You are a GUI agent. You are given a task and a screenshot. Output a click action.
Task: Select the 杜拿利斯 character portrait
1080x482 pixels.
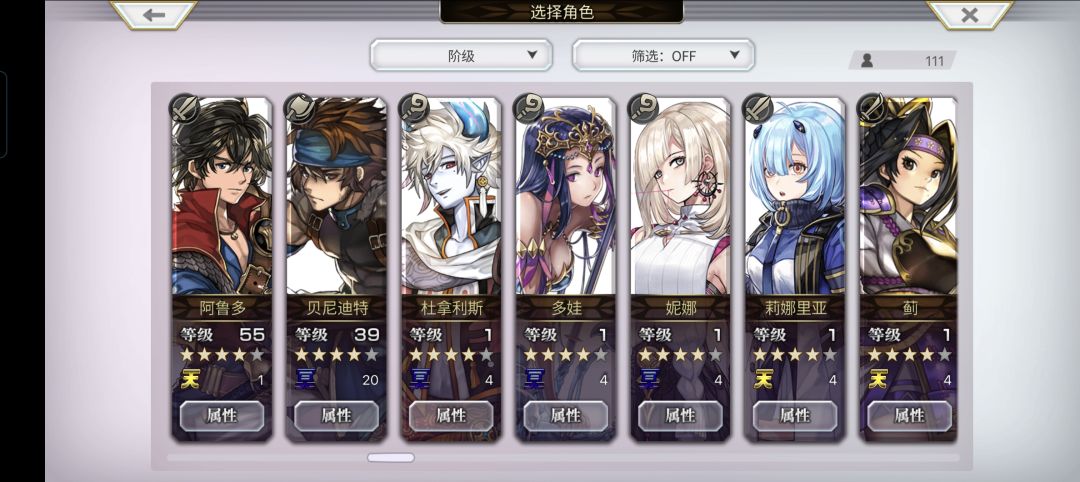[451, 196]
